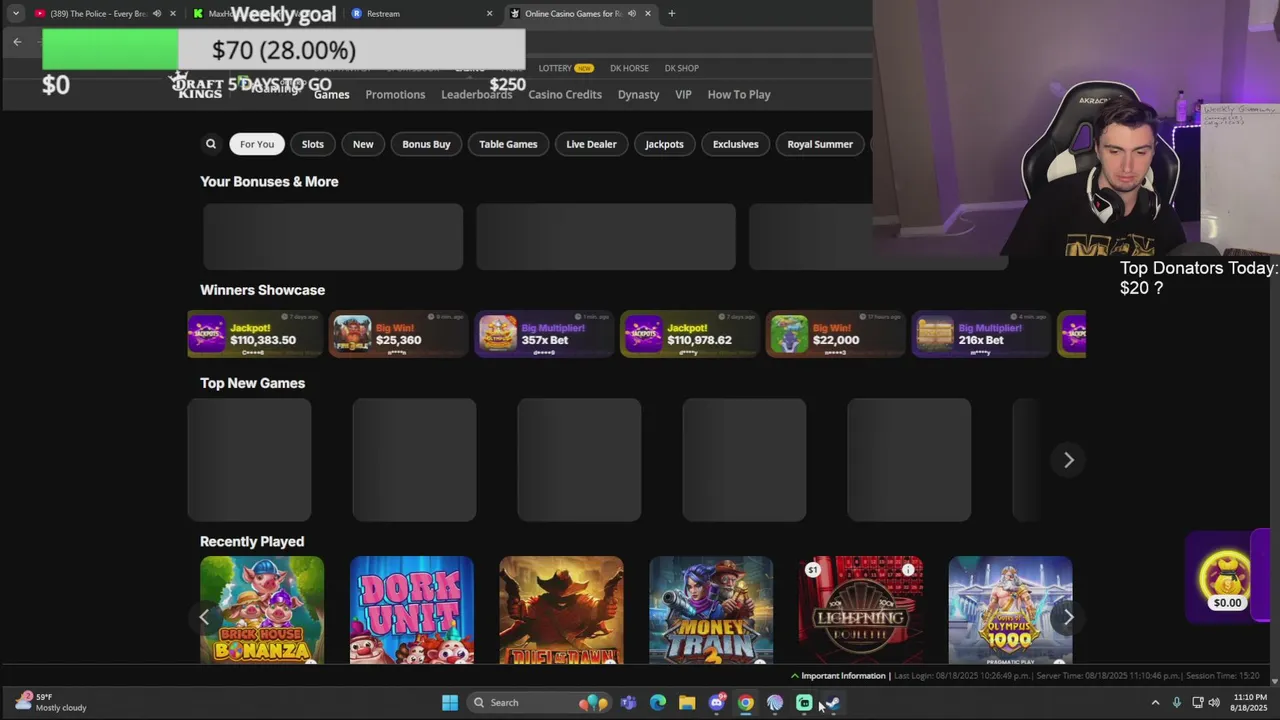Viewport: 1280px width, 720px height.
Task: Open the Live Dealer category
Action: tap(591, 144)
